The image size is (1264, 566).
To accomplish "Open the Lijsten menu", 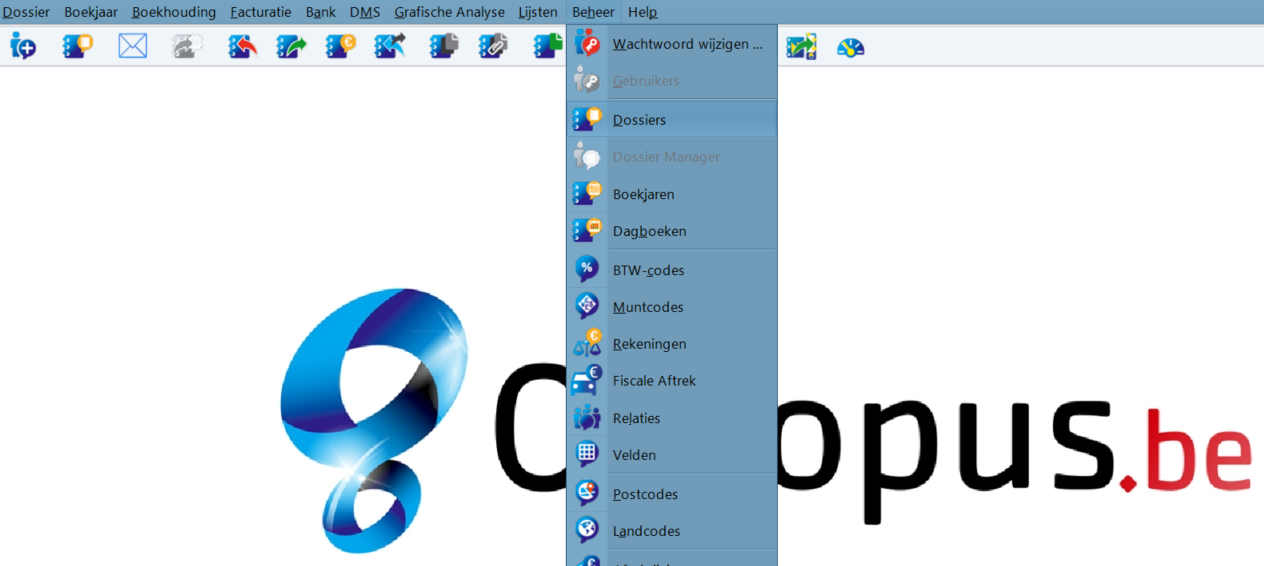I will pos(538,12).
